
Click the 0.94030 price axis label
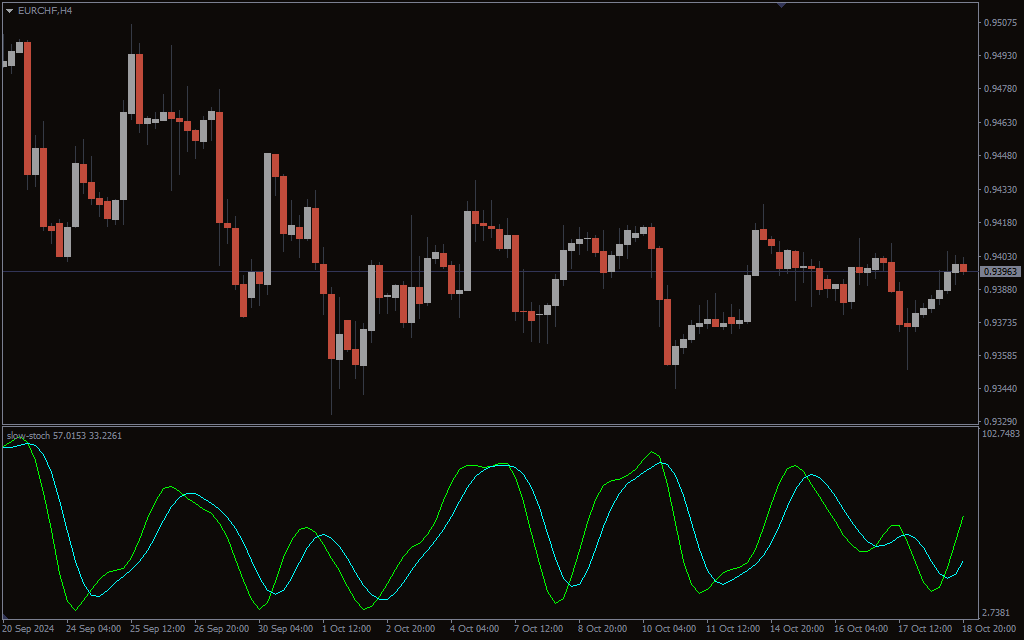coord(1000,256)
